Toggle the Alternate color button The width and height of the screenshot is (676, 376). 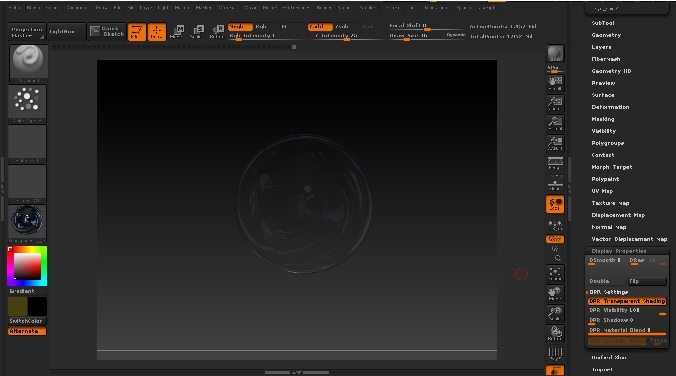27,331
